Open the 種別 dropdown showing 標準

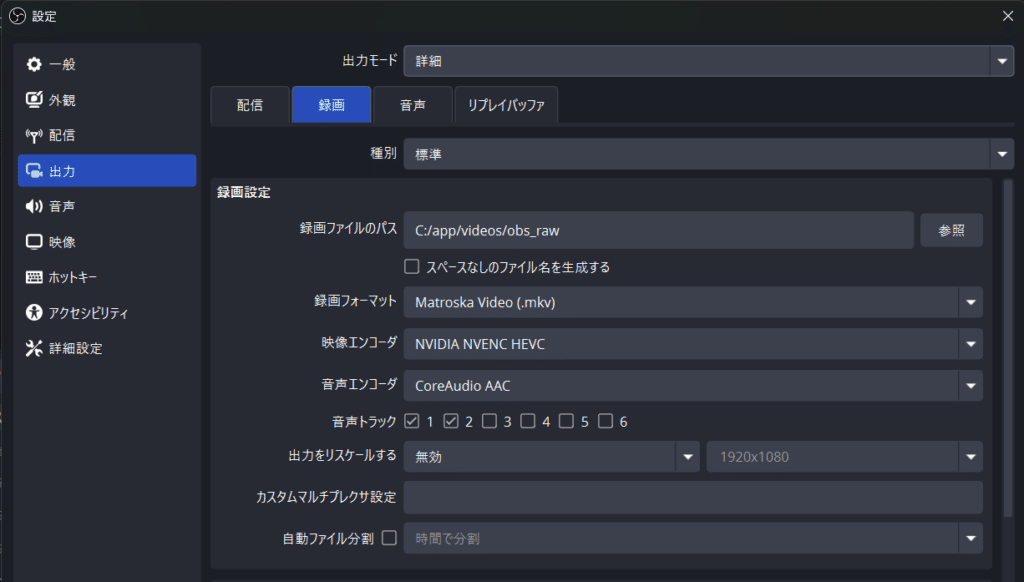click(709, 154)
